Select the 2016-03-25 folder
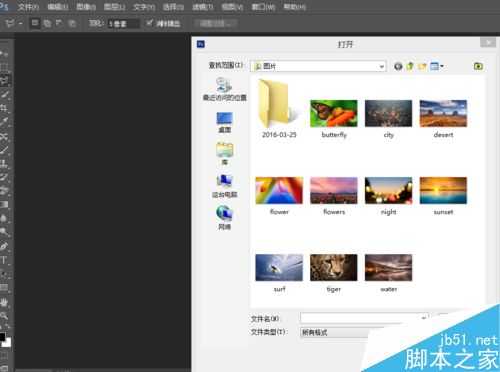Image resolution: width=500 pixels, height=372 pixels. [x=279, y=109]
